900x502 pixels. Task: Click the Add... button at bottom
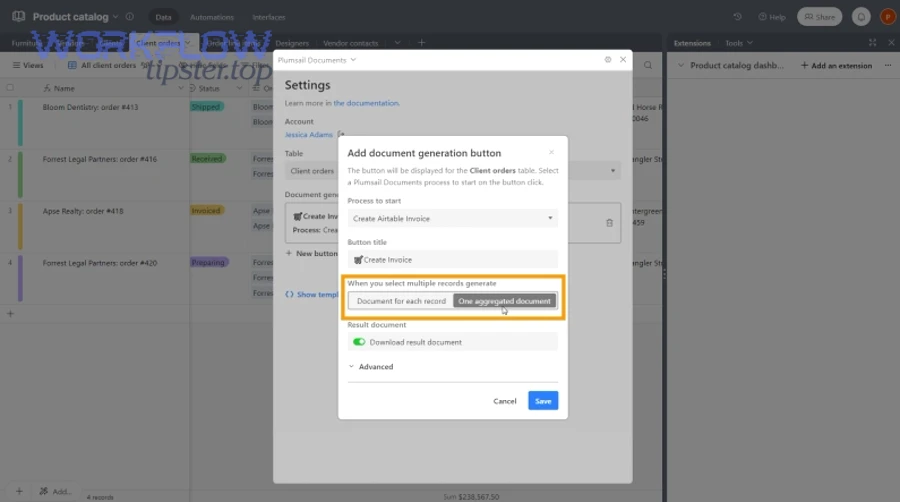click(55, 491)
